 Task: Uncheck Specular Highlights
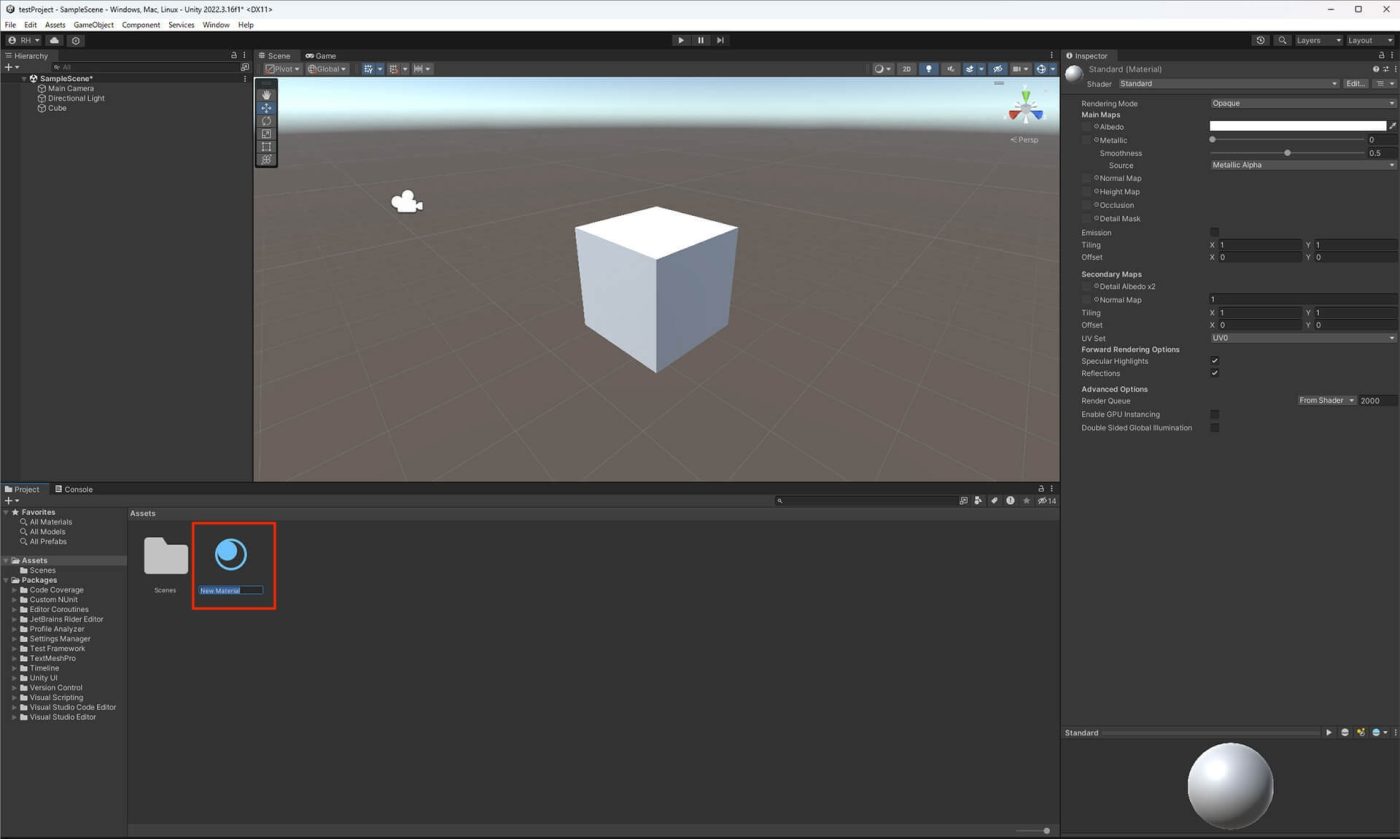(x=1215, y=361)
